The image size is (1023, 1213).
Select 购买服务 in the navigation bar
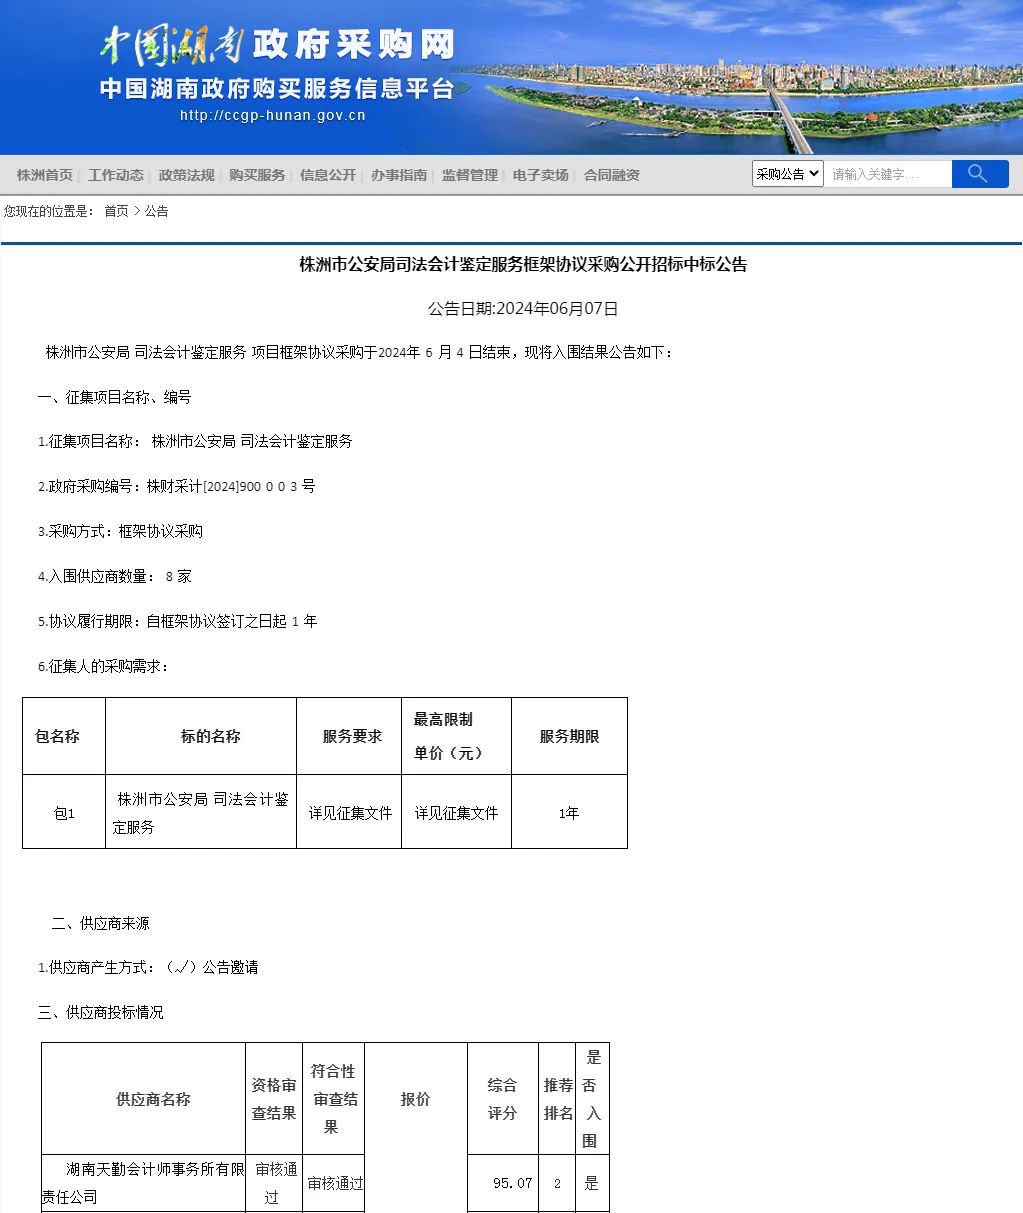[x=257, y=175]
